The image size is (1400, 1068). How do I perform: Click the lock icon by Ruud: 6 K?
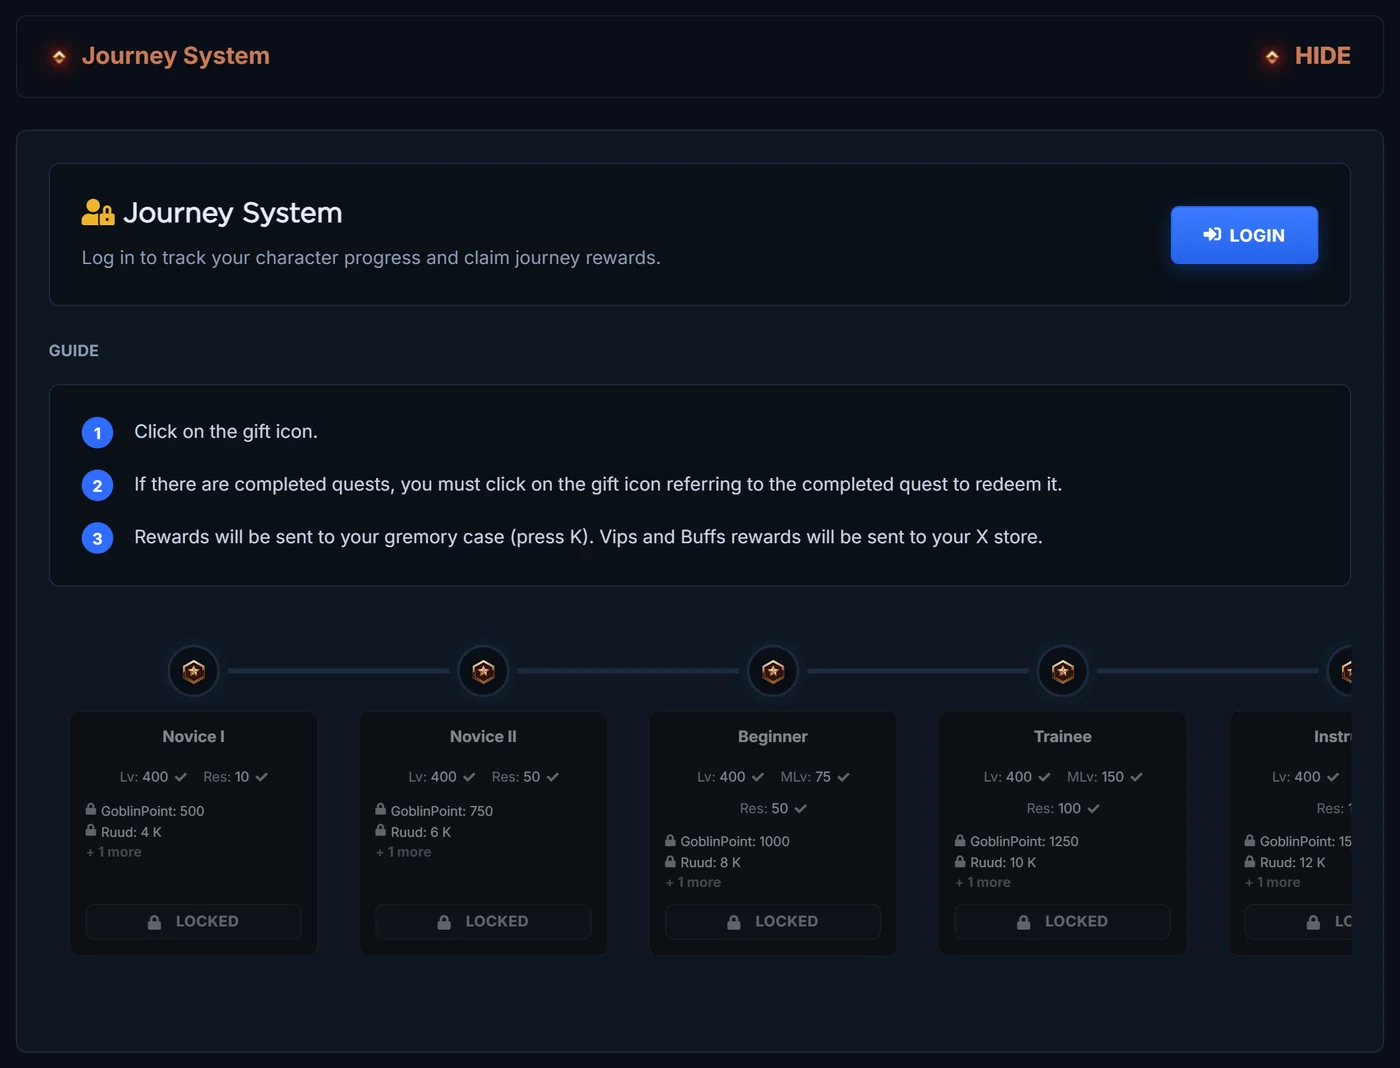pyautogui.click(x=381, y=830)
